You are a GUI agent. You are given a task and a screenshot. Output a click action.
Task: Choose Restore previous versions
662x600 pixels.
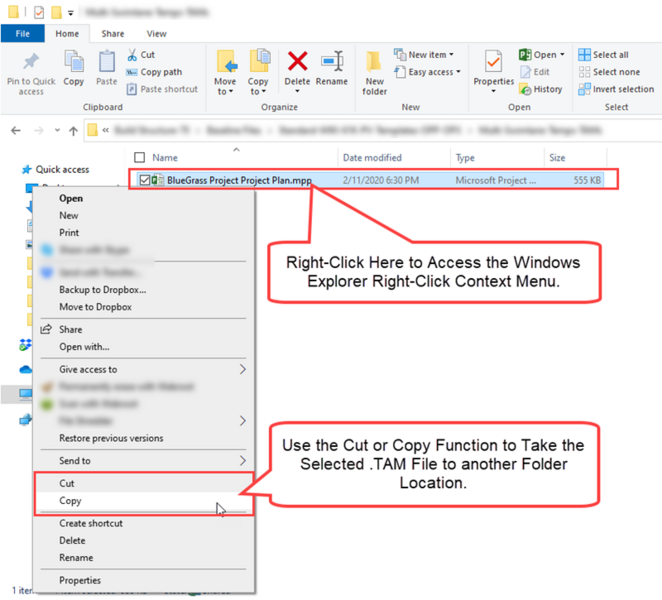111,438
